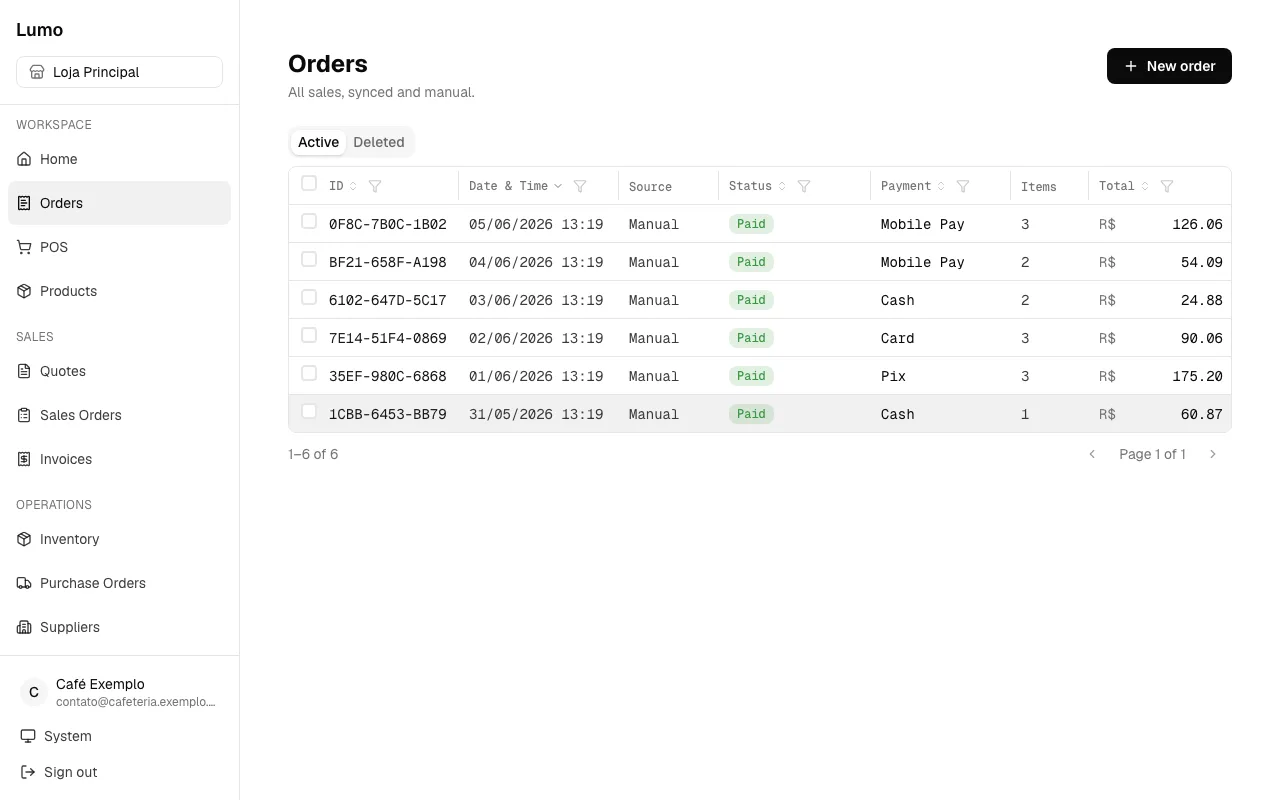Click the Card payment cell

(897, 338)
